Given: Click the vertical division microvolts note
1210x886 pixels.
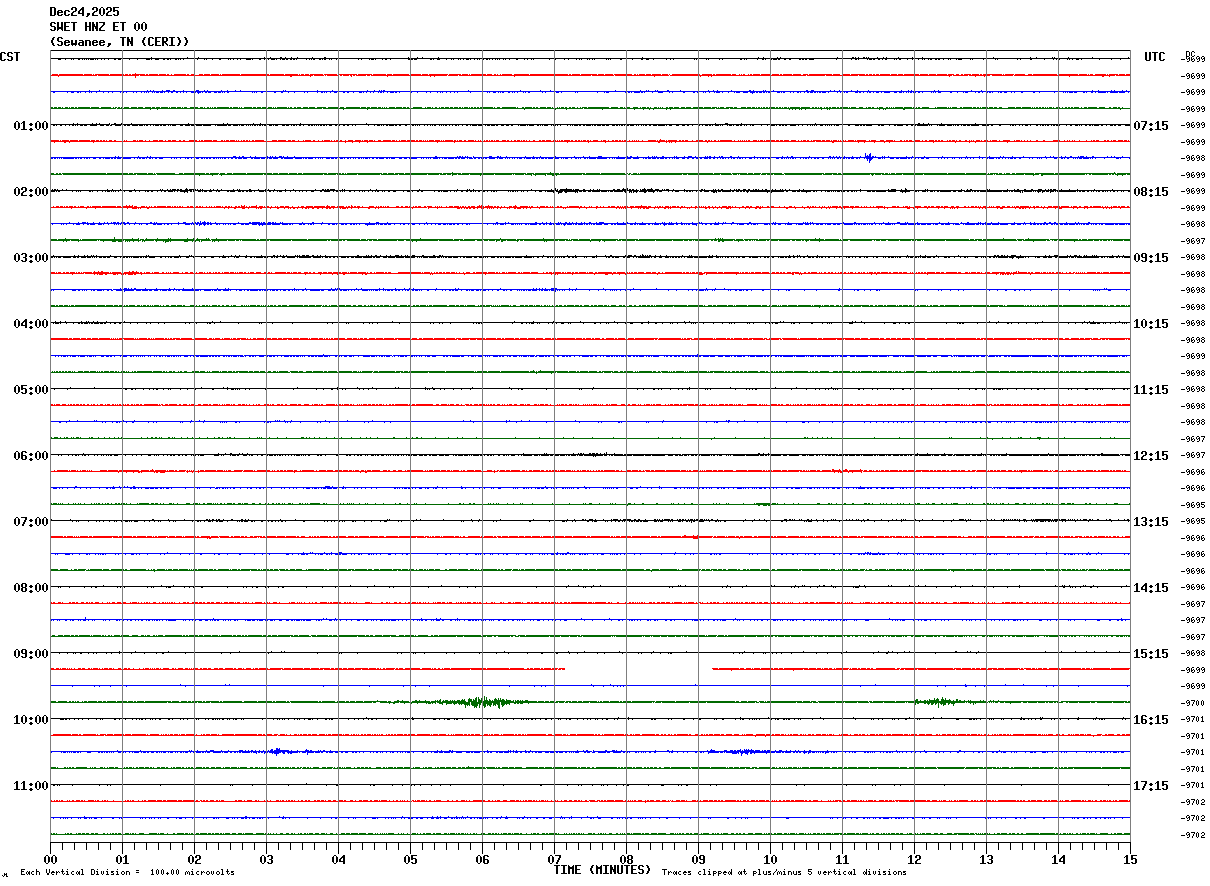Looking at the screenshot, I should [x=127, y=873].
